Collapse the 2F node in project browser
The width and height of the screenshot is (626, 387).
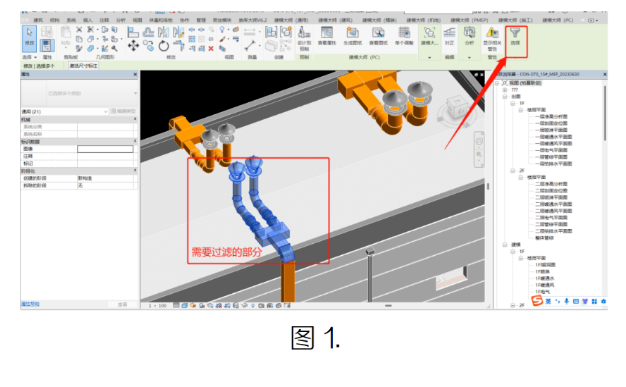pyautogui.click(x=513, y=171)
